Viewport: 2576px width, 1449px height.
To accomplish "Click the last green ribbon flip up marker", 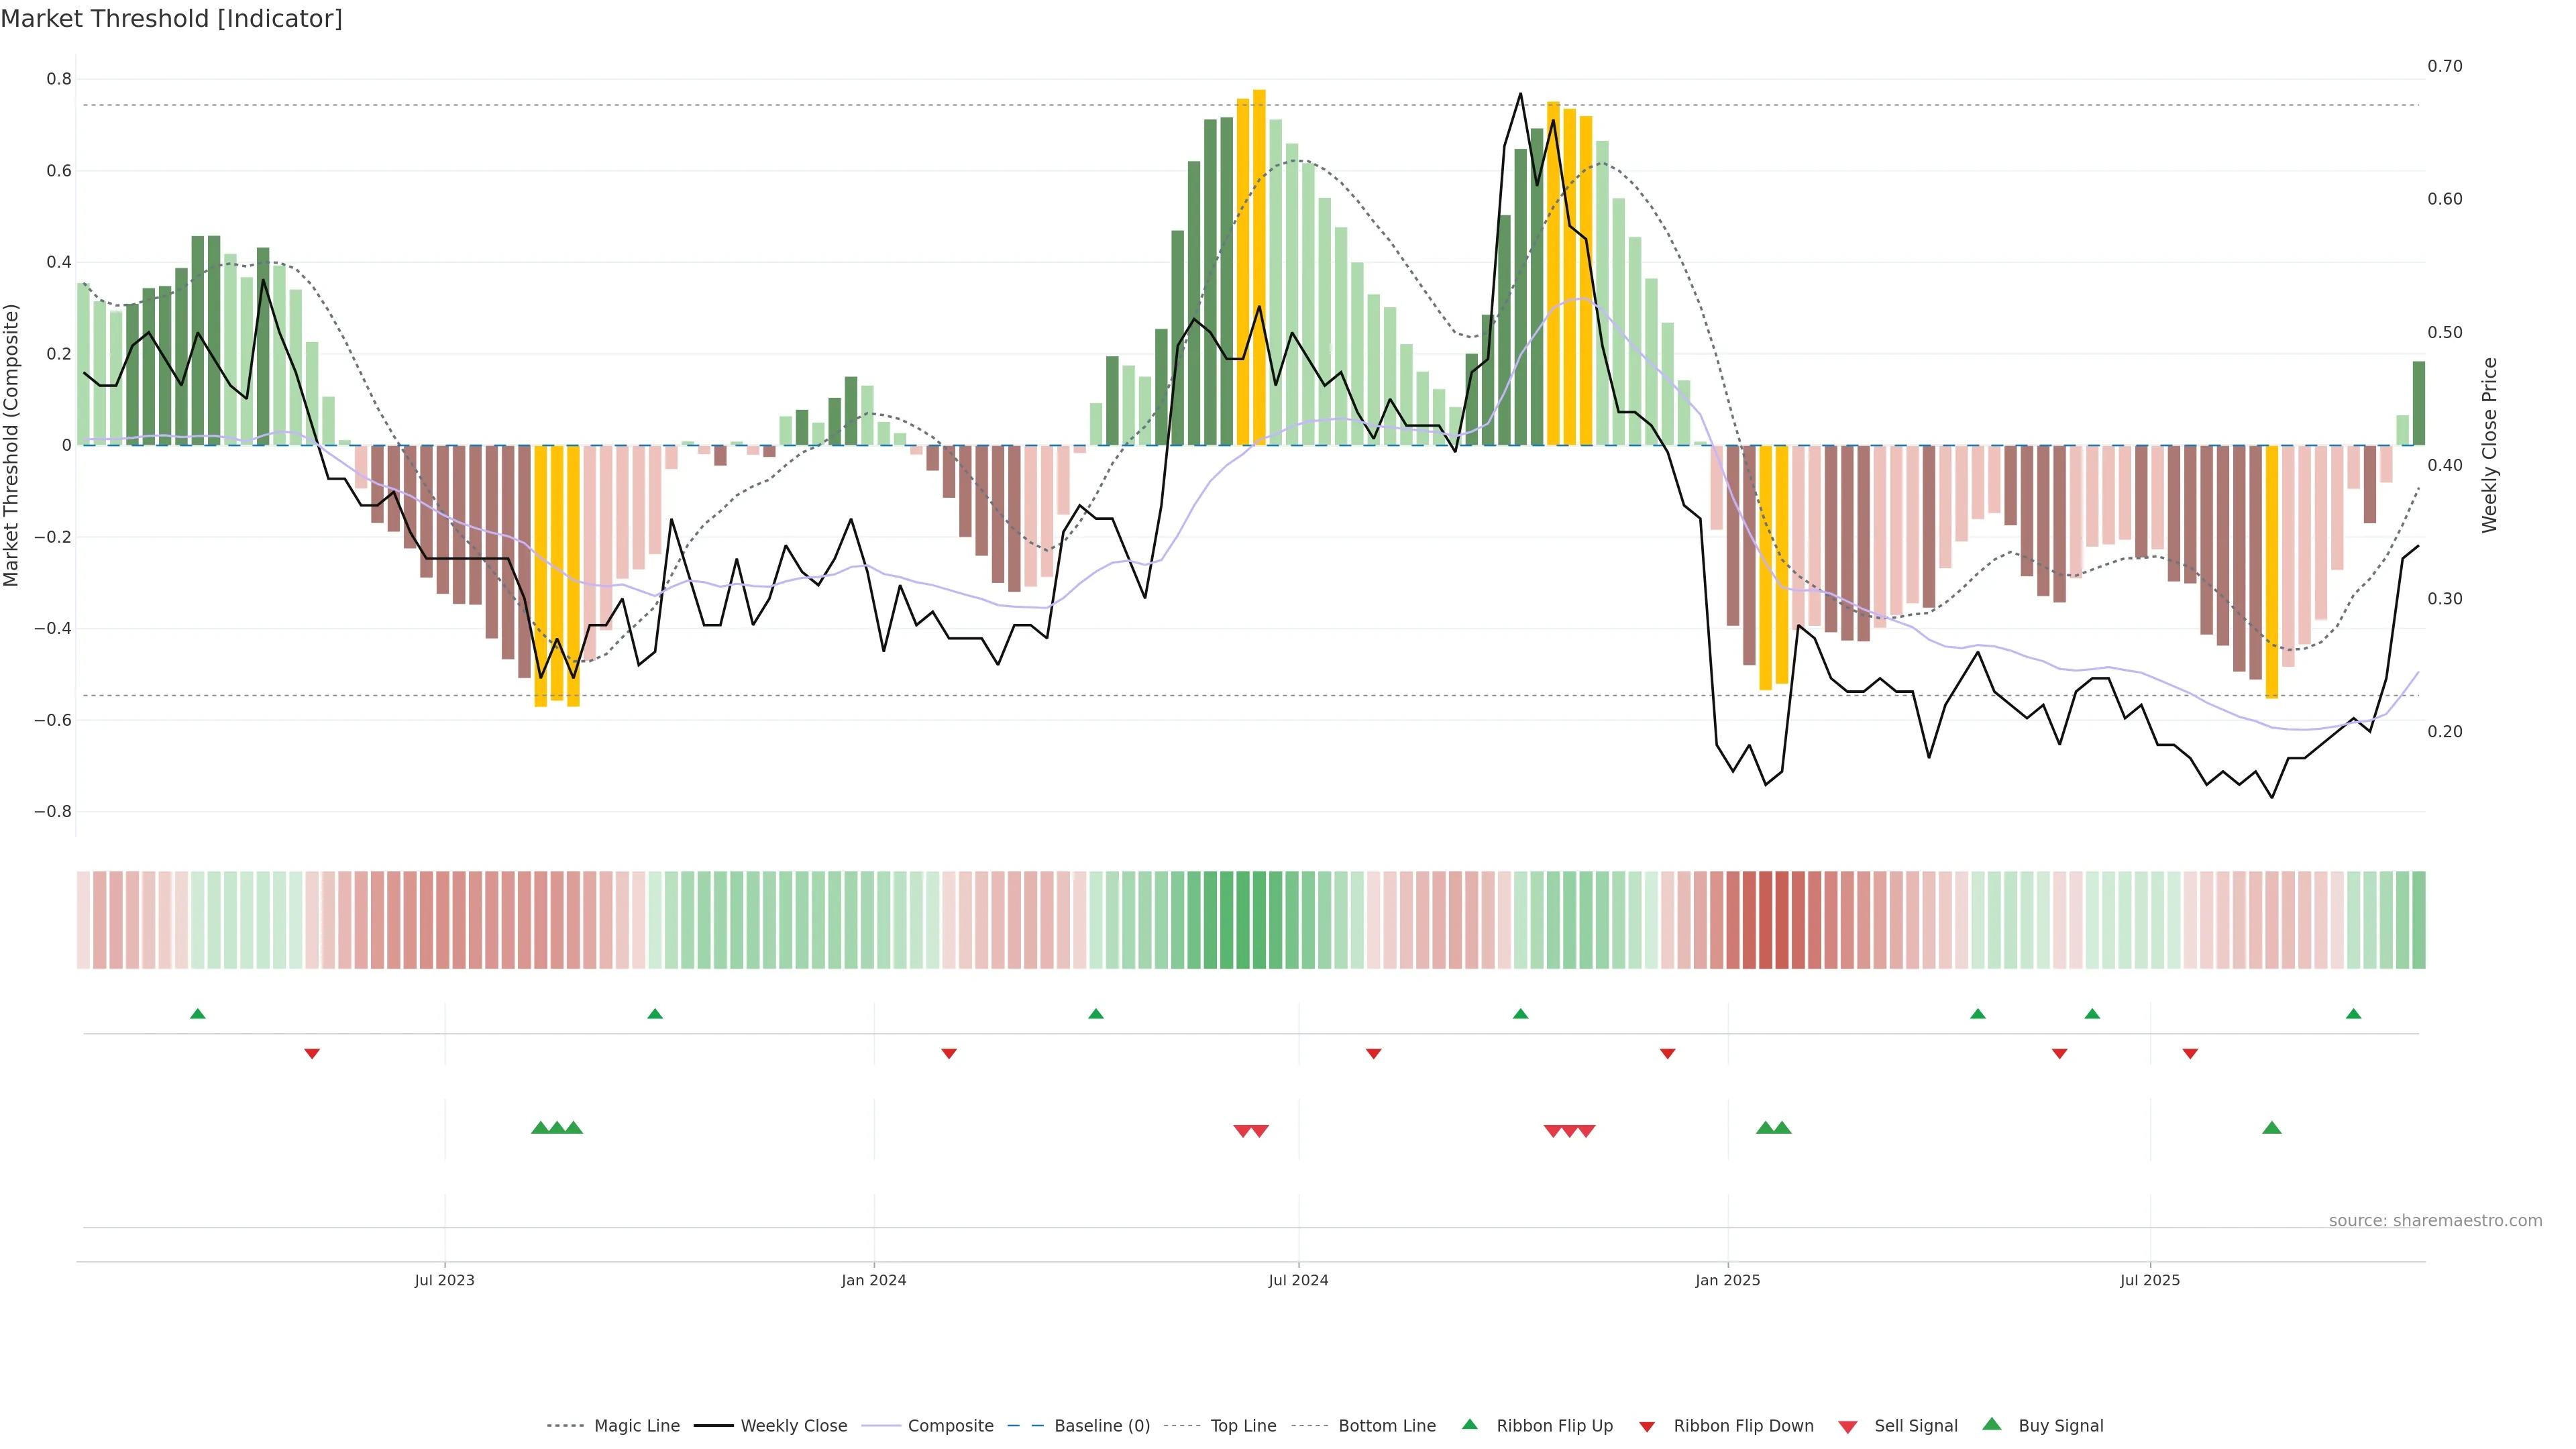I will (x=2353, y=1014).
